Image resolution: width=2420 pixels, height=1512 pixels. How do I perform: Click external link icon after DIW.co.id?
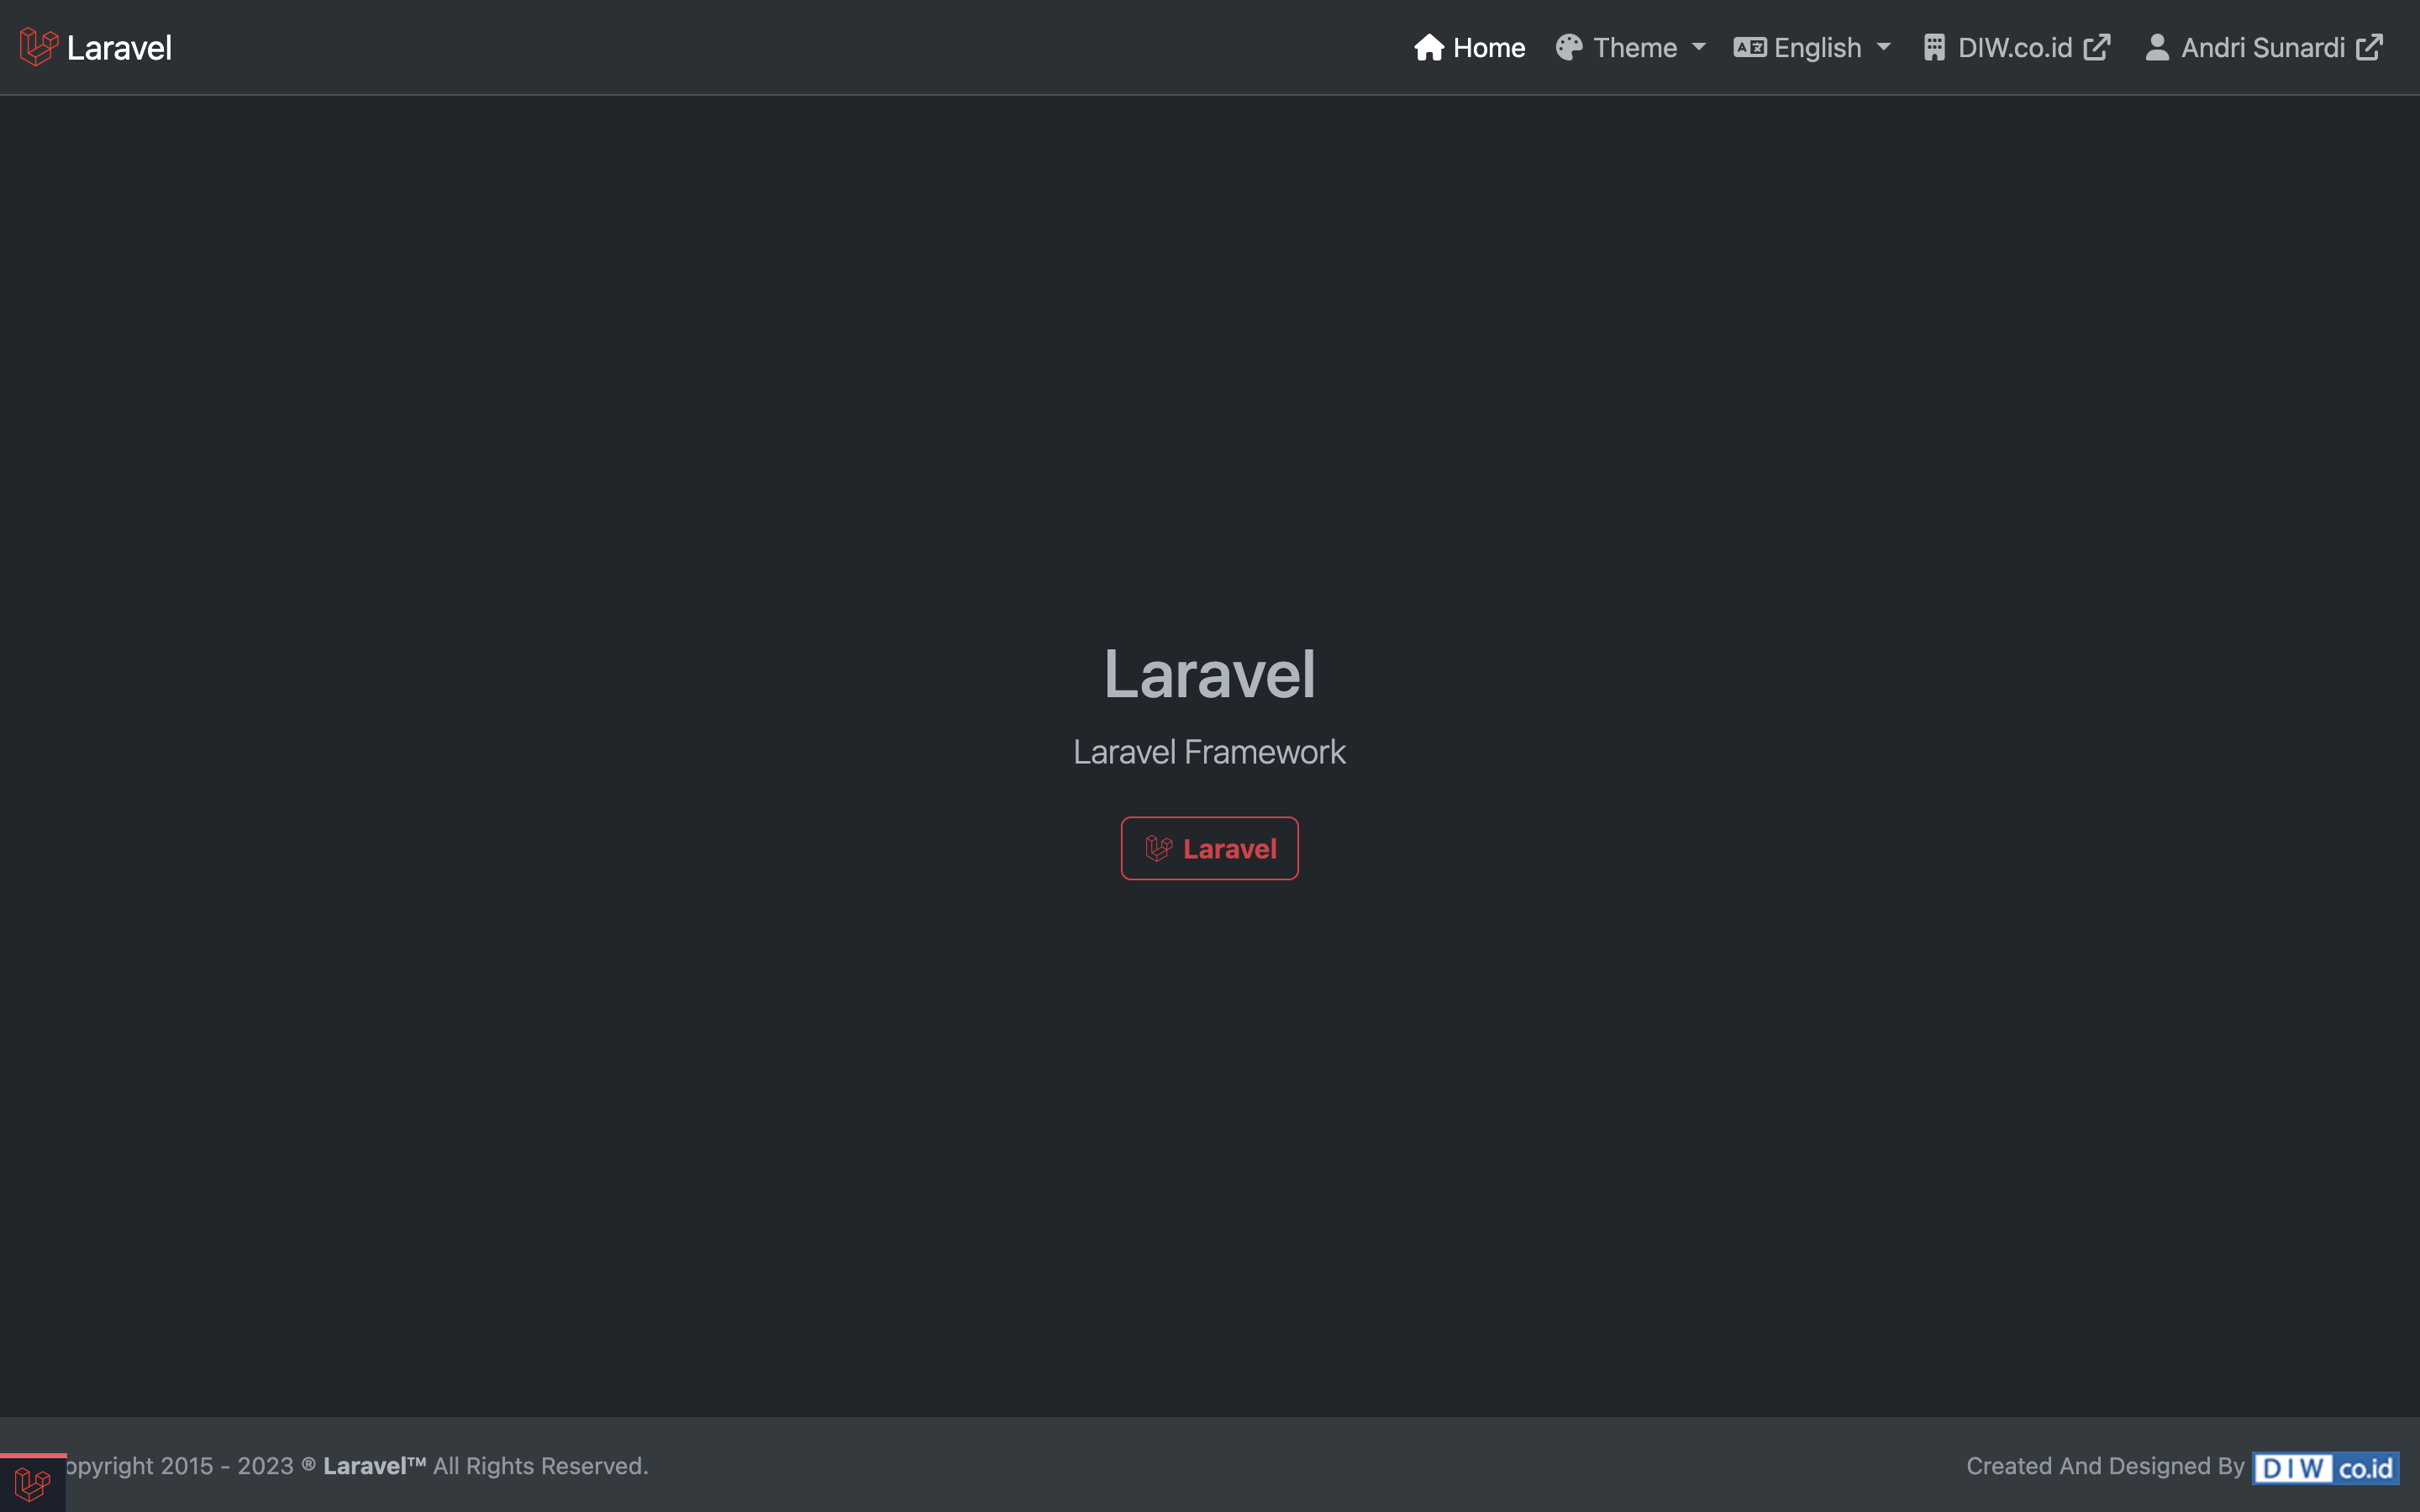tap(2097, 47)
